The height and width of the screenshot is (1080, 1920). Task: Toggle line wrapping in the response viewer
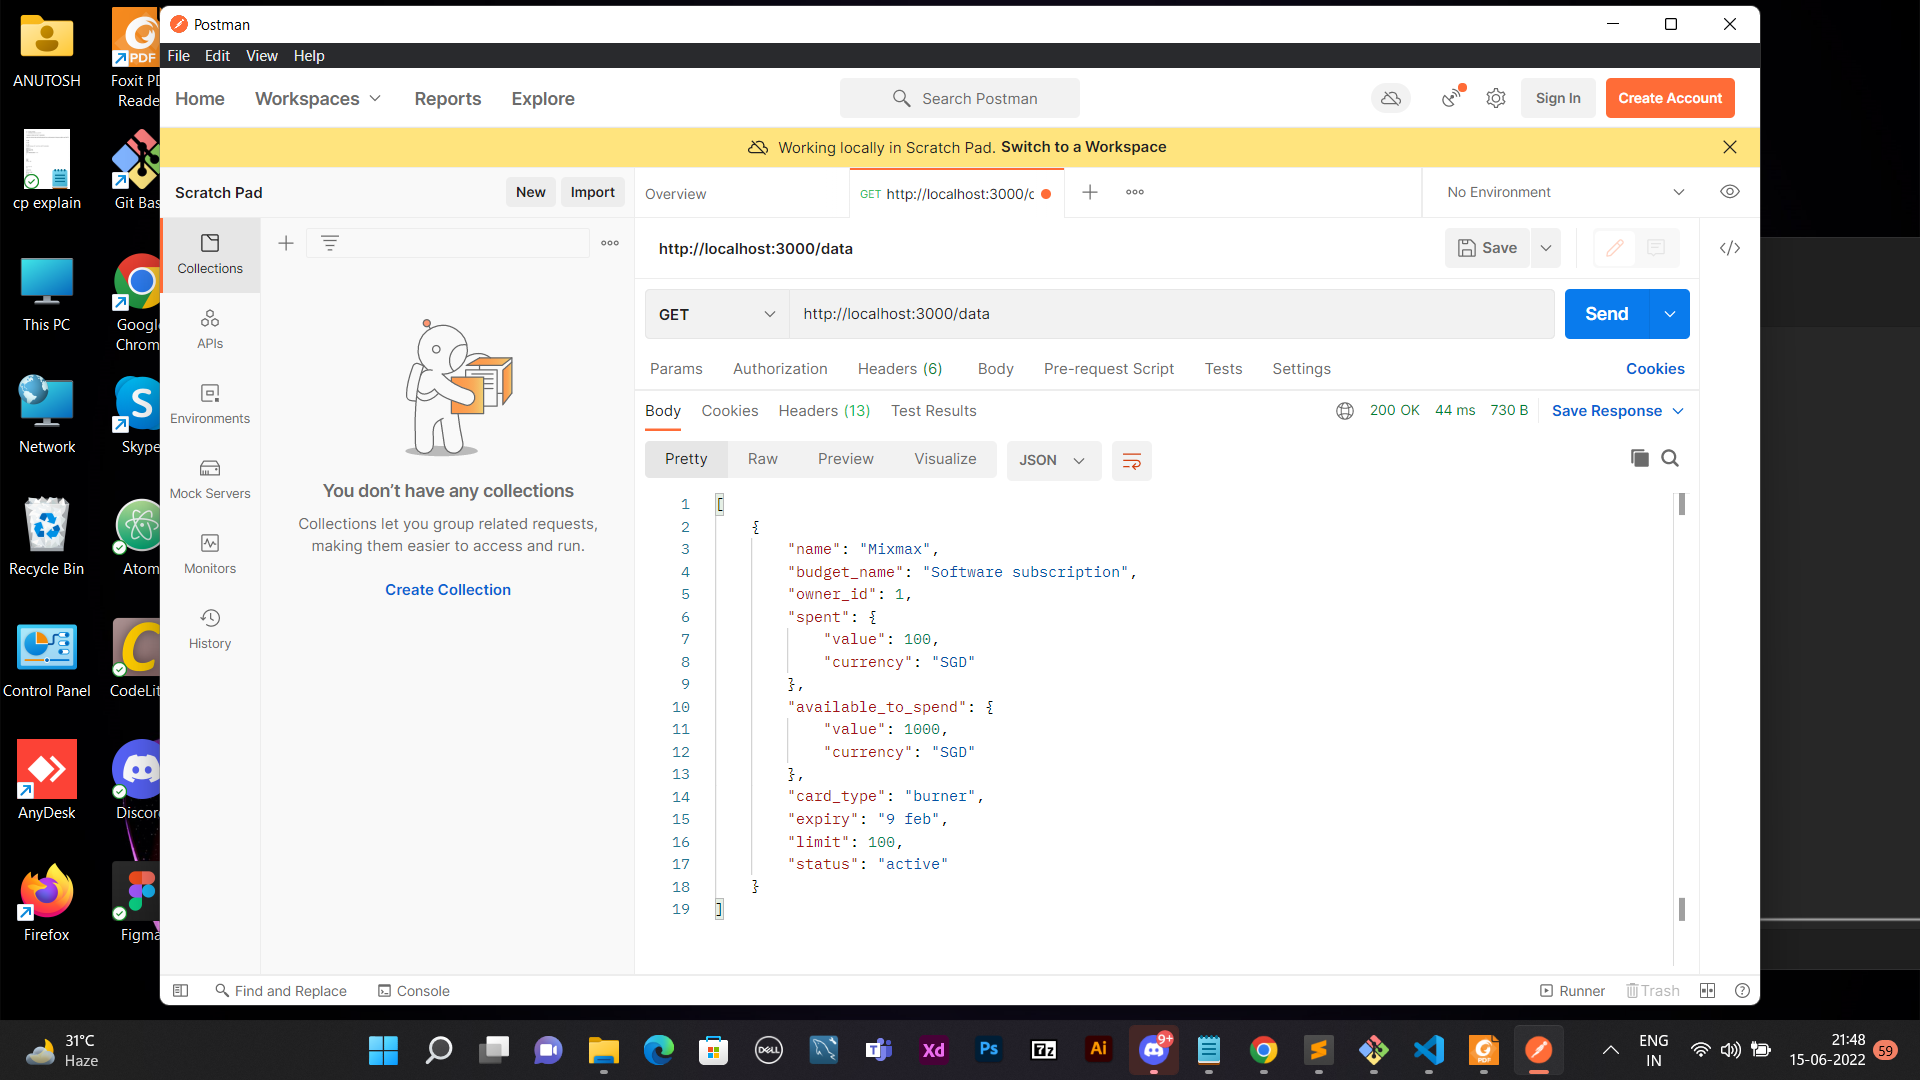pos(1131,461)
